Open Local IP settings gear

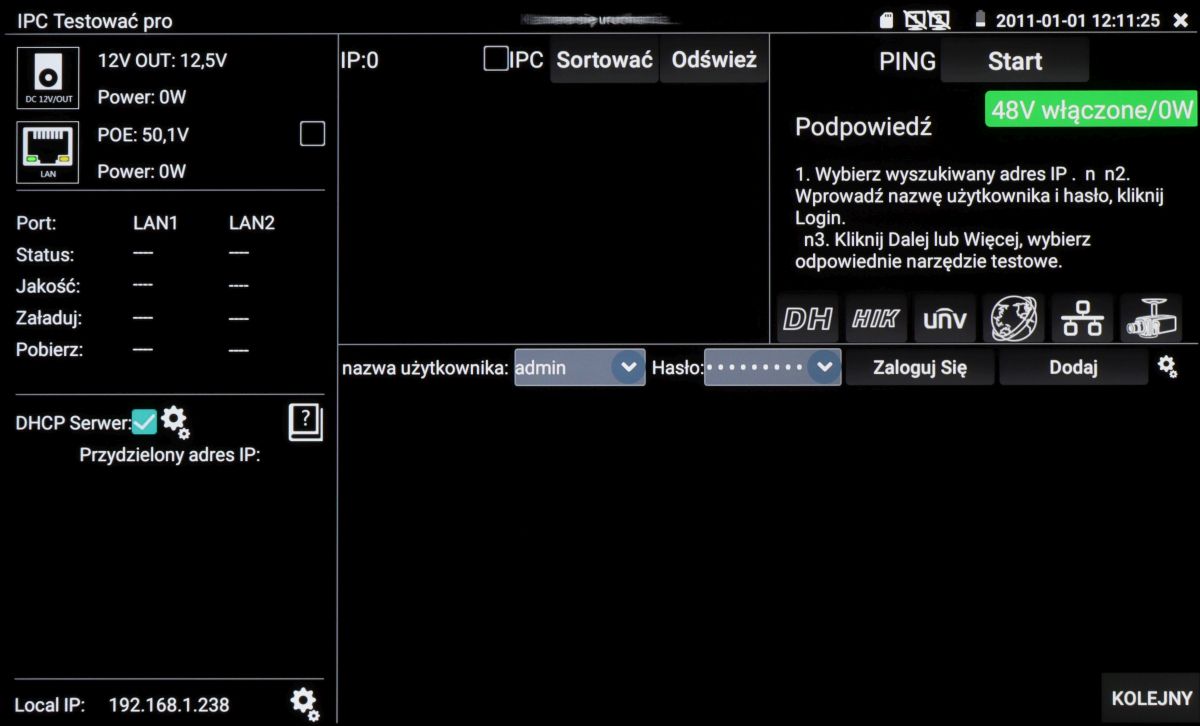305,704
